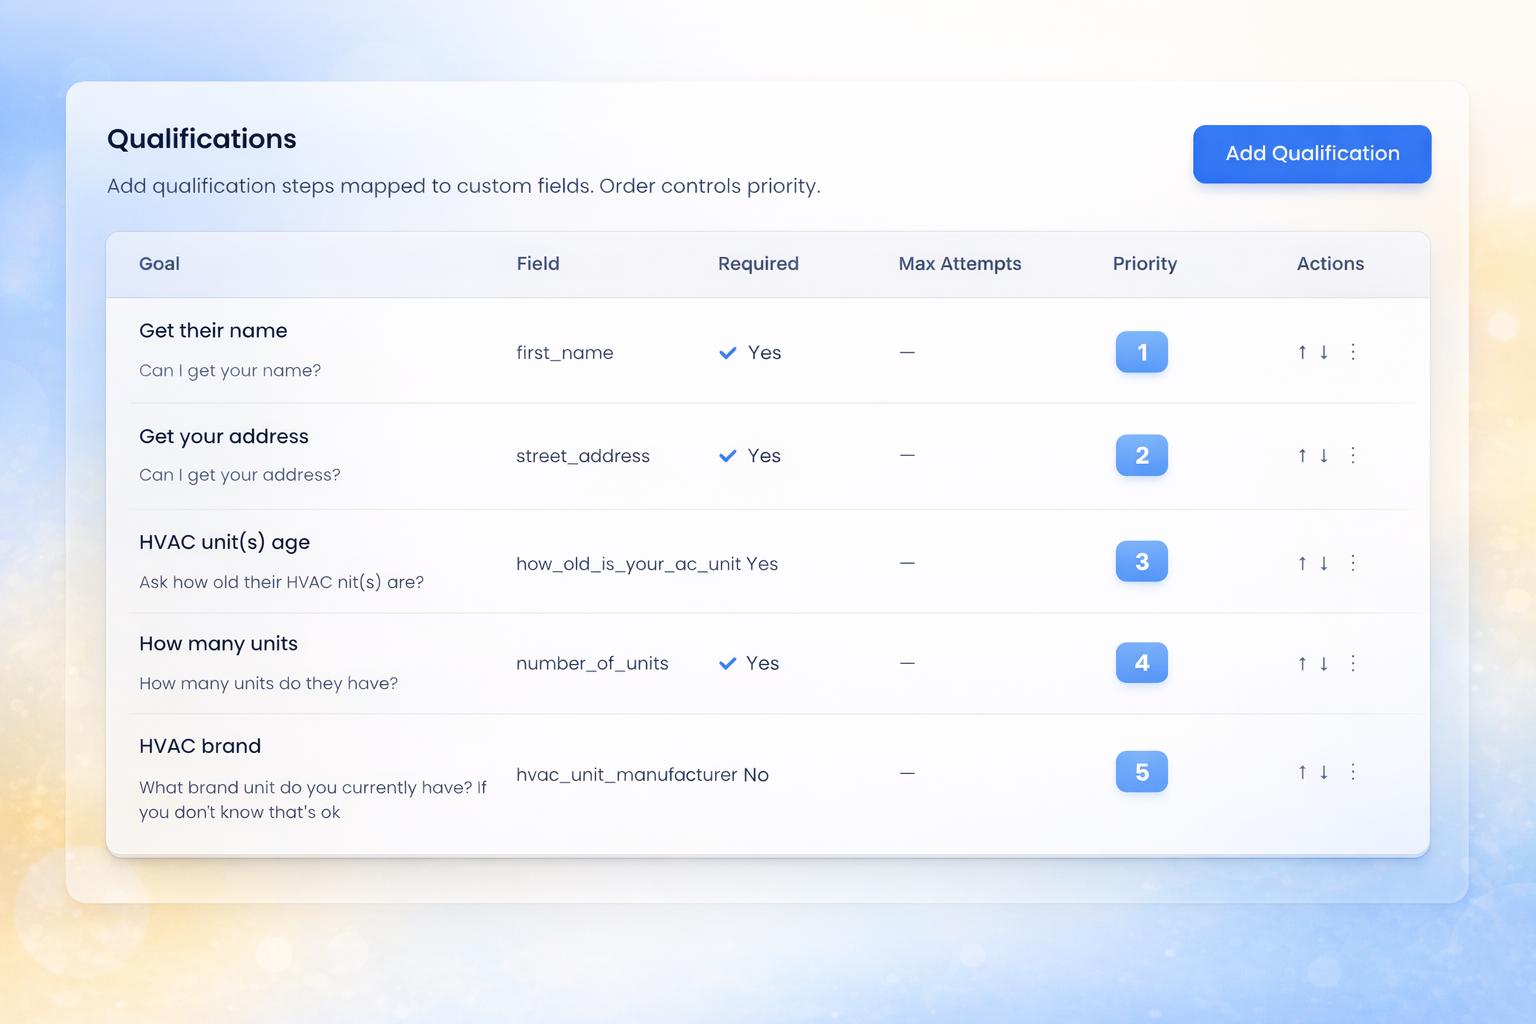Expand the Get their name qualification row
Viewport: 1536px width, 1024px height.
213,330
